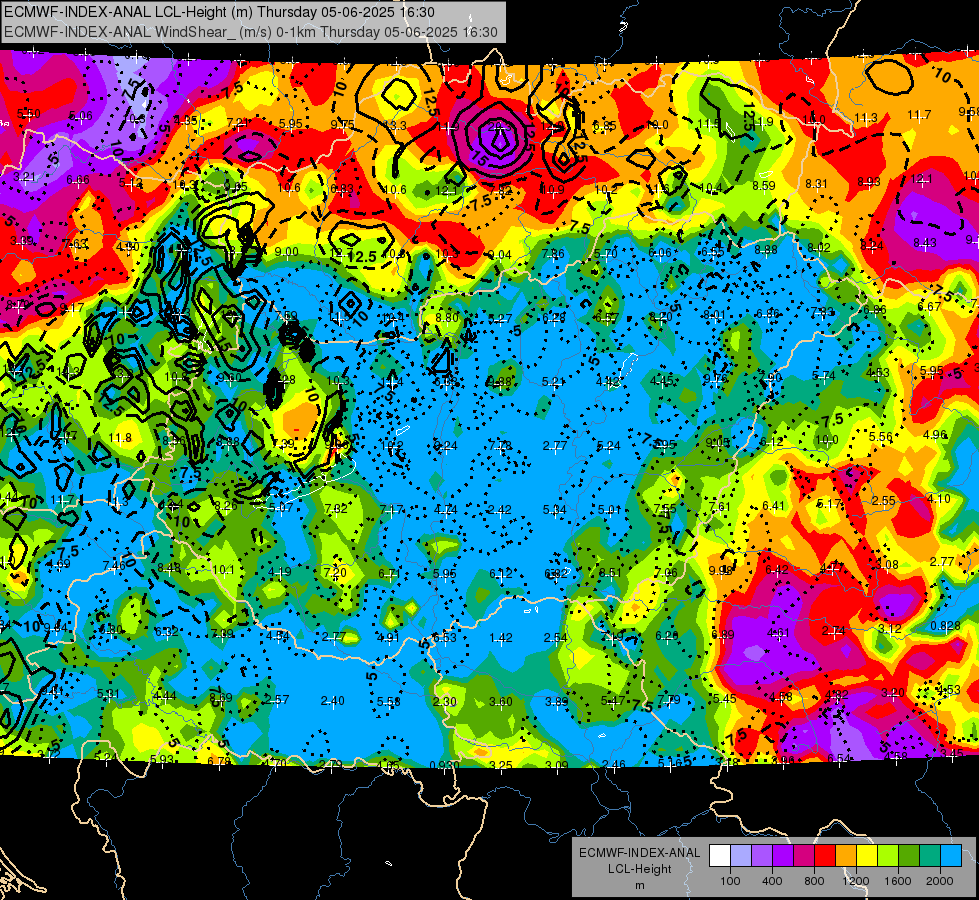Click the LCL-Height (m) title line
Screen dimensions: 979x900
click(219, 12)
